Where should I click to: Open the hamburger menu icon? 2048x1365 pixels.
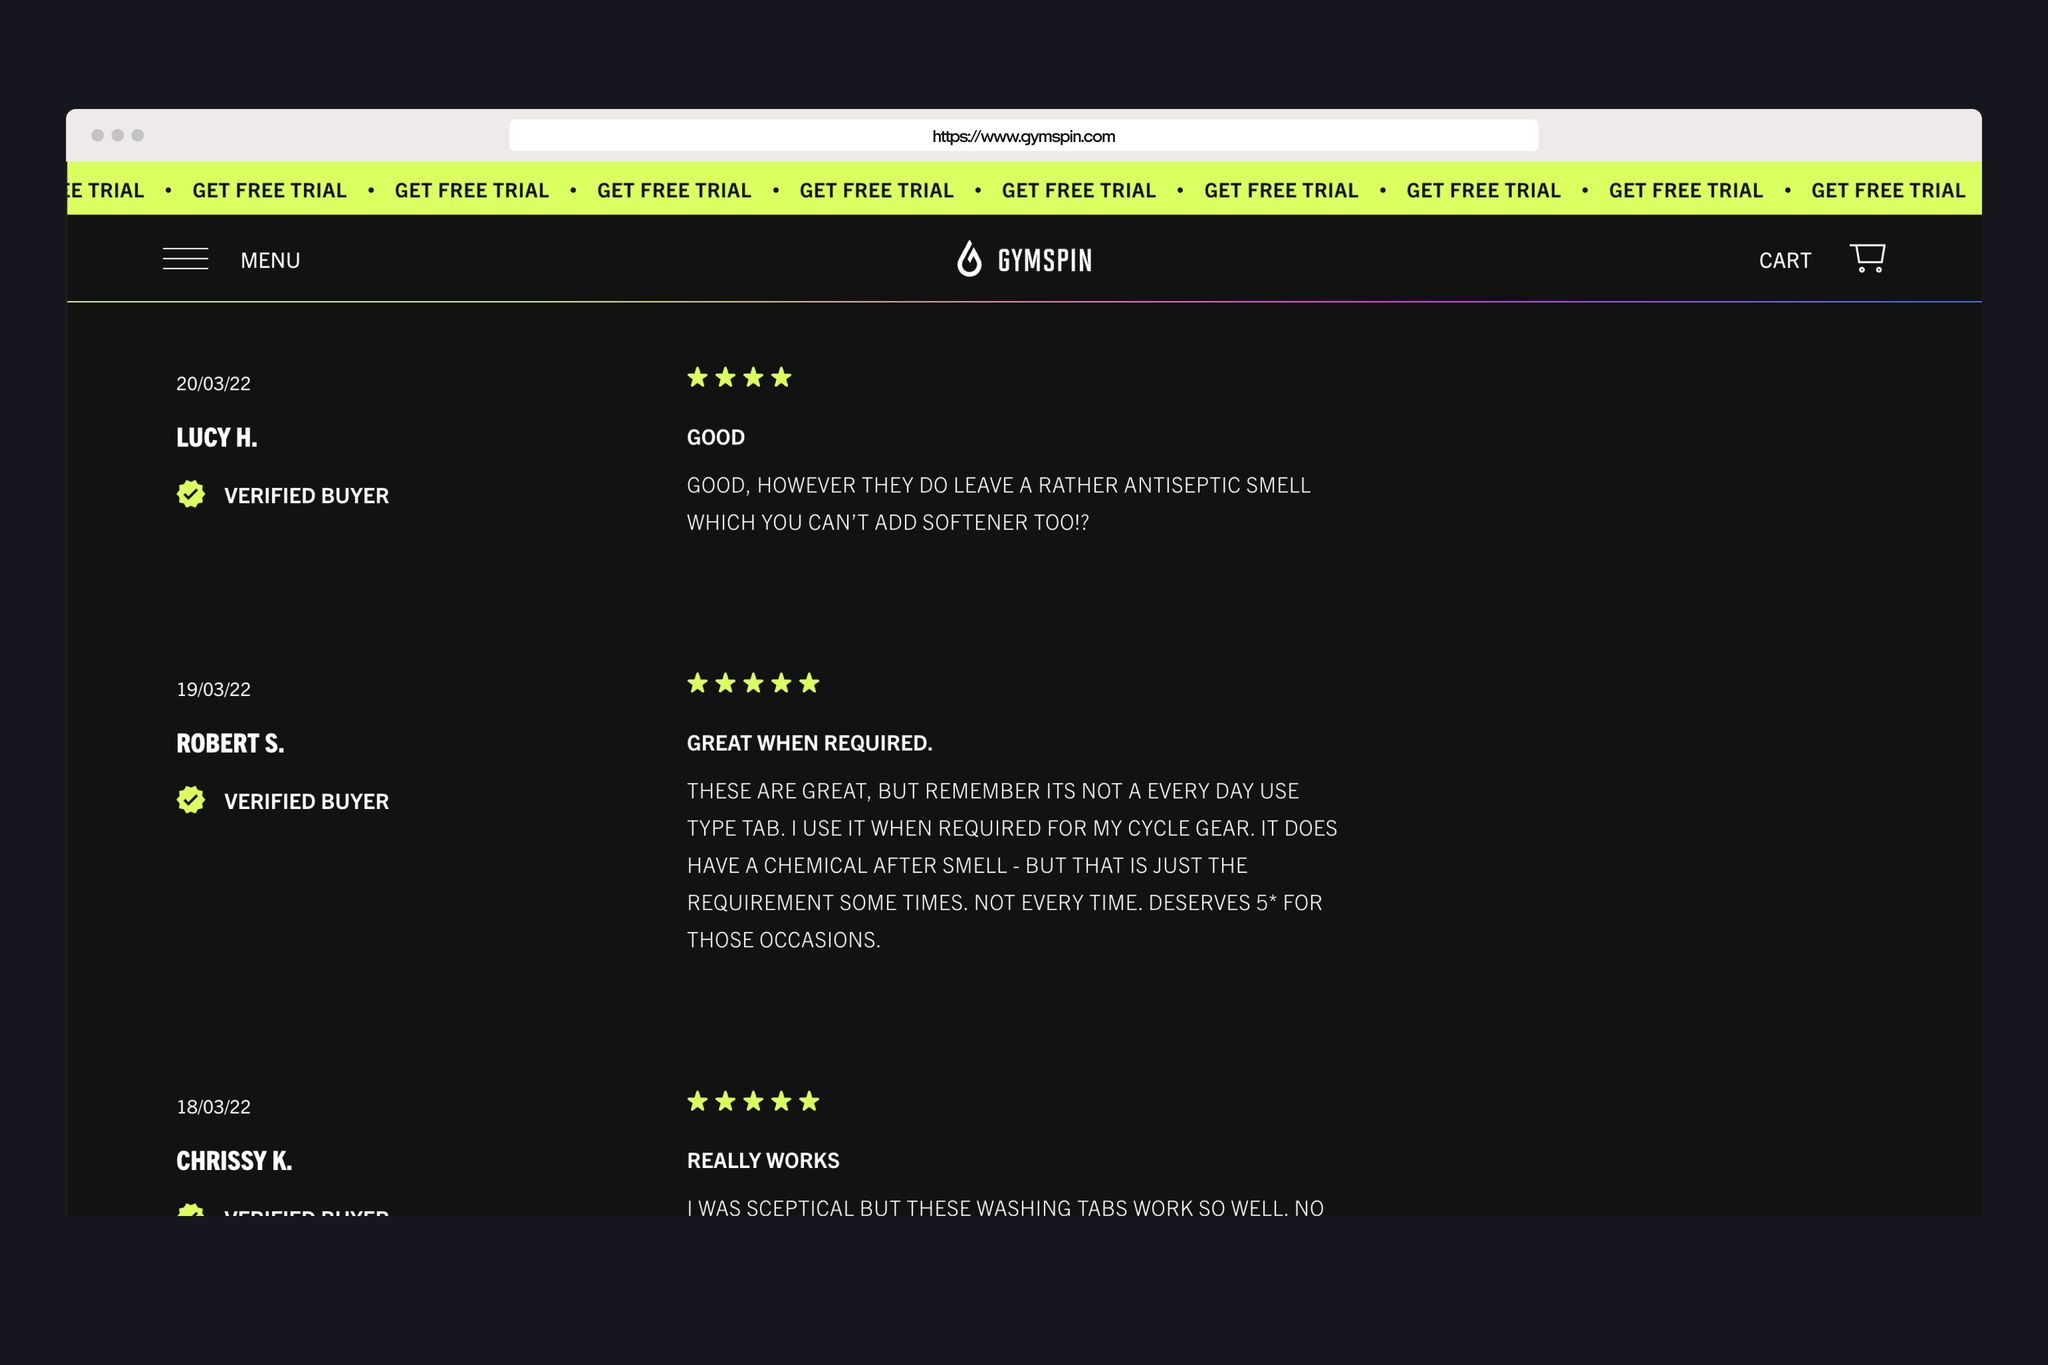185,259
